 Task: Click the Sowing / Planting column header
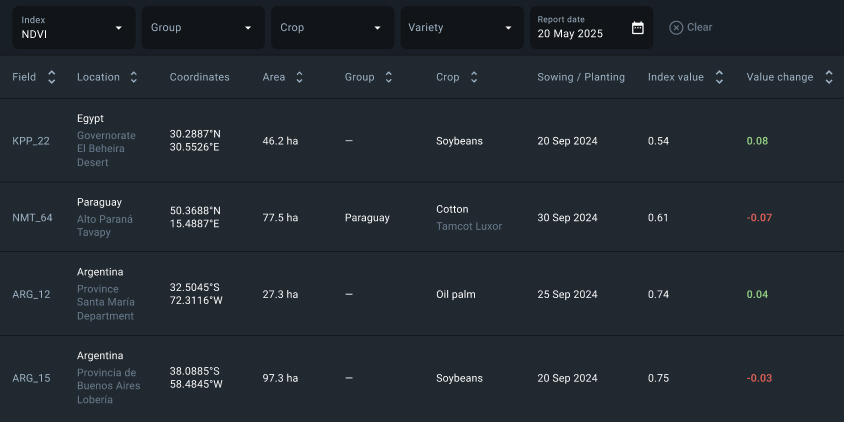pos(581,77)
